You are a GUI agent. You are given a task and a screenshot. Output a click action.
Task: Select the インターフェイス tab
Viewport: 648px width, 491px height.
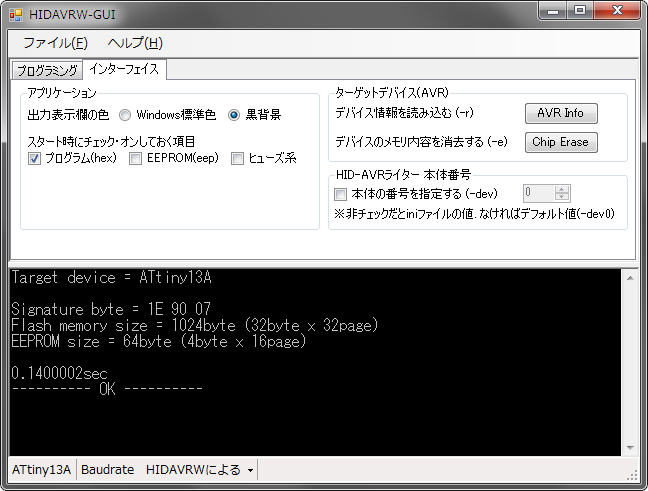(124, 69)
